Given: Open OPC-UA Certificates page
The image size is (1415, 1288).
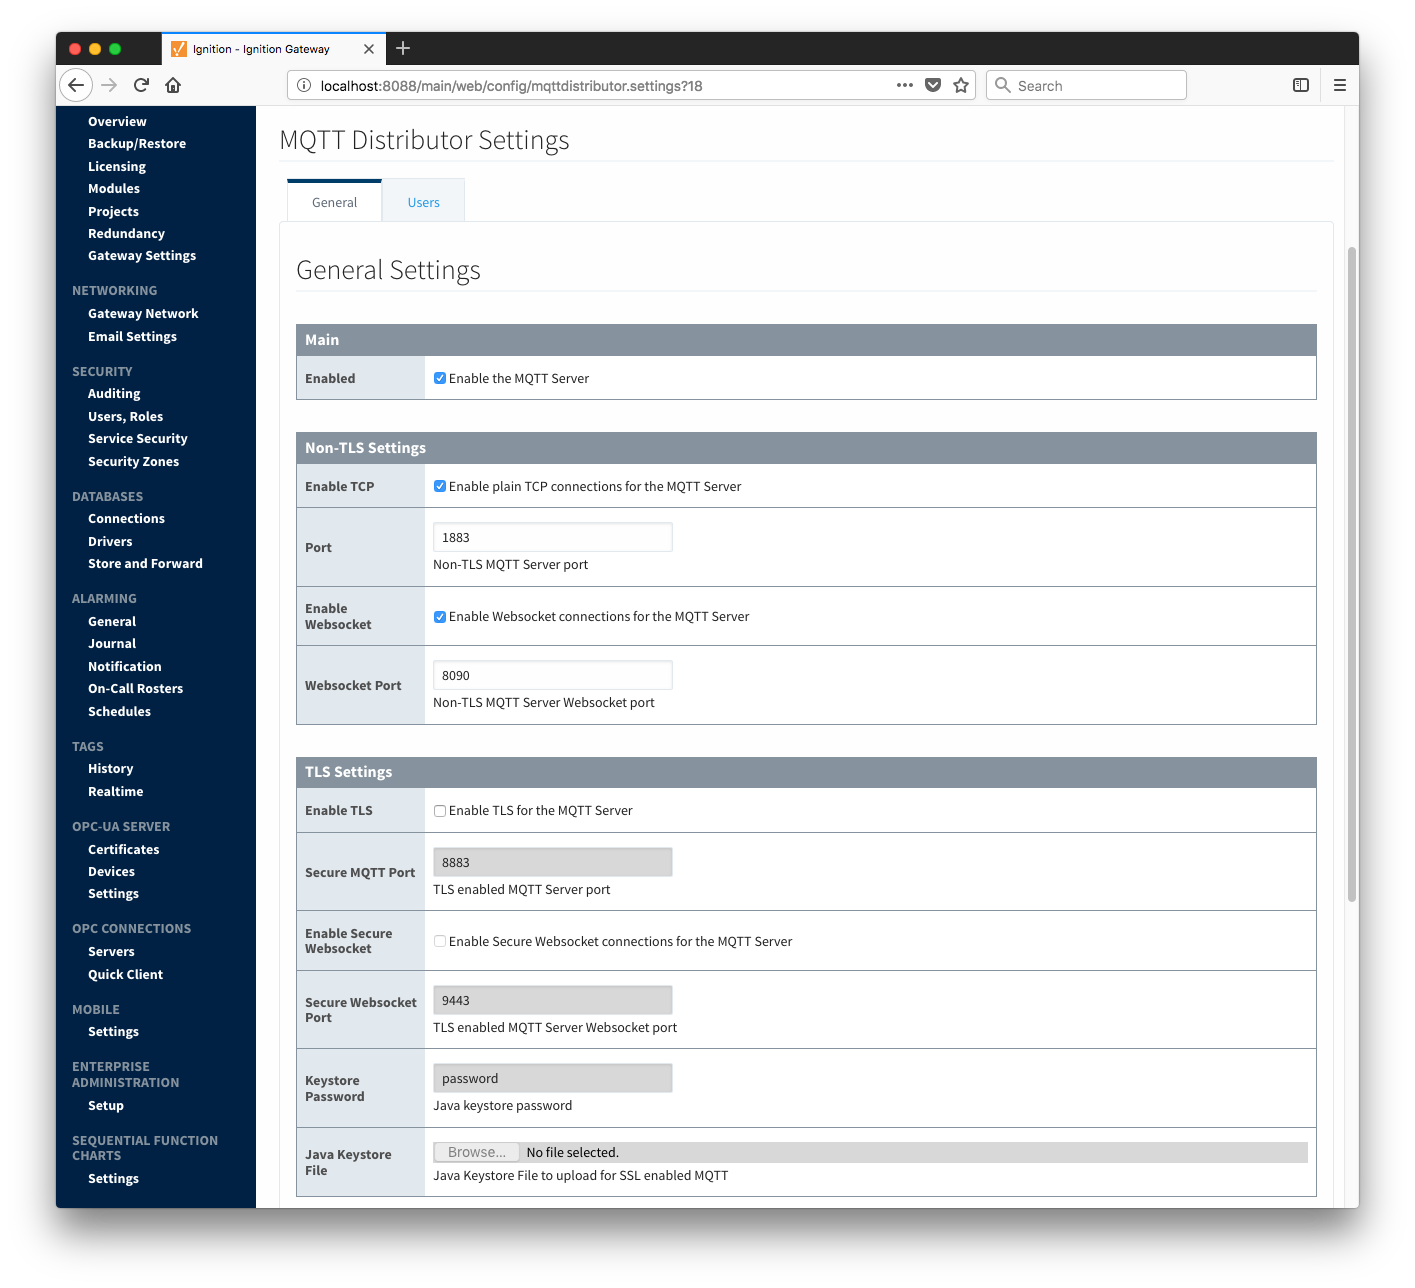Looking at the screenshot, I should click(x=123, y=850).
